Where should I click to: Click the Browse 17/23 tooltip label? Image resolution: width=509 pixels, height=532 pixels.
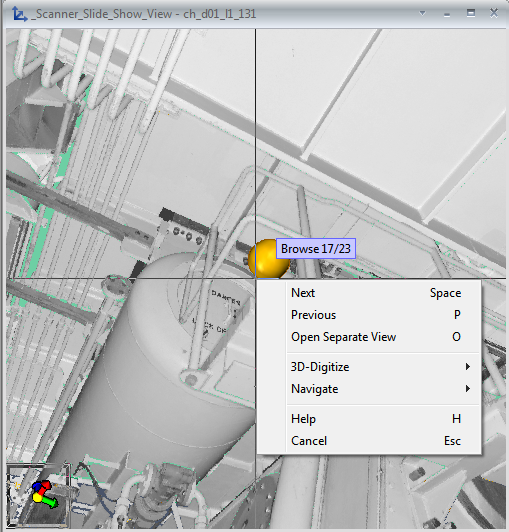316,249
